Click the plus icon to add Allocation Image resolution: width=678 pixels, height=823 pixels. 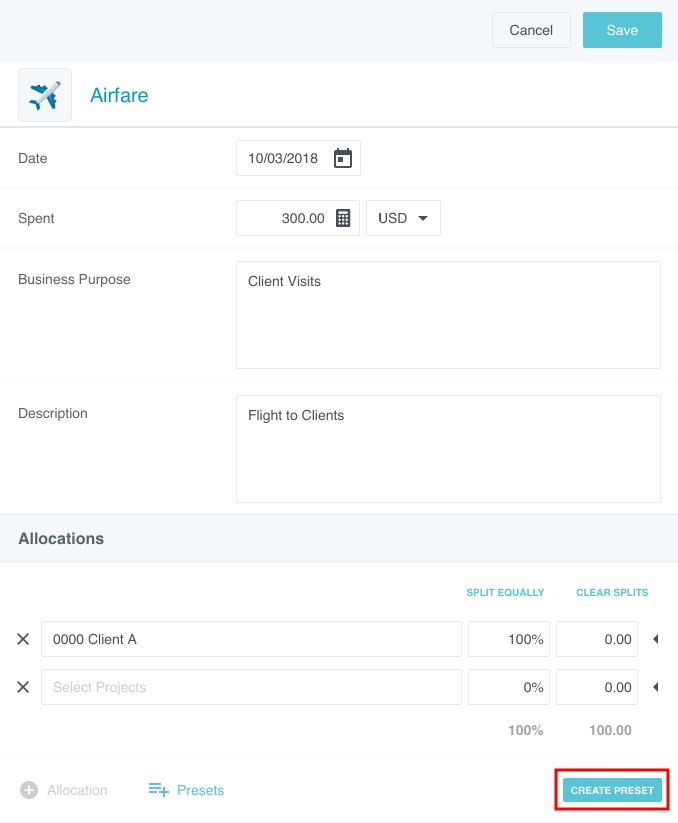29,790
